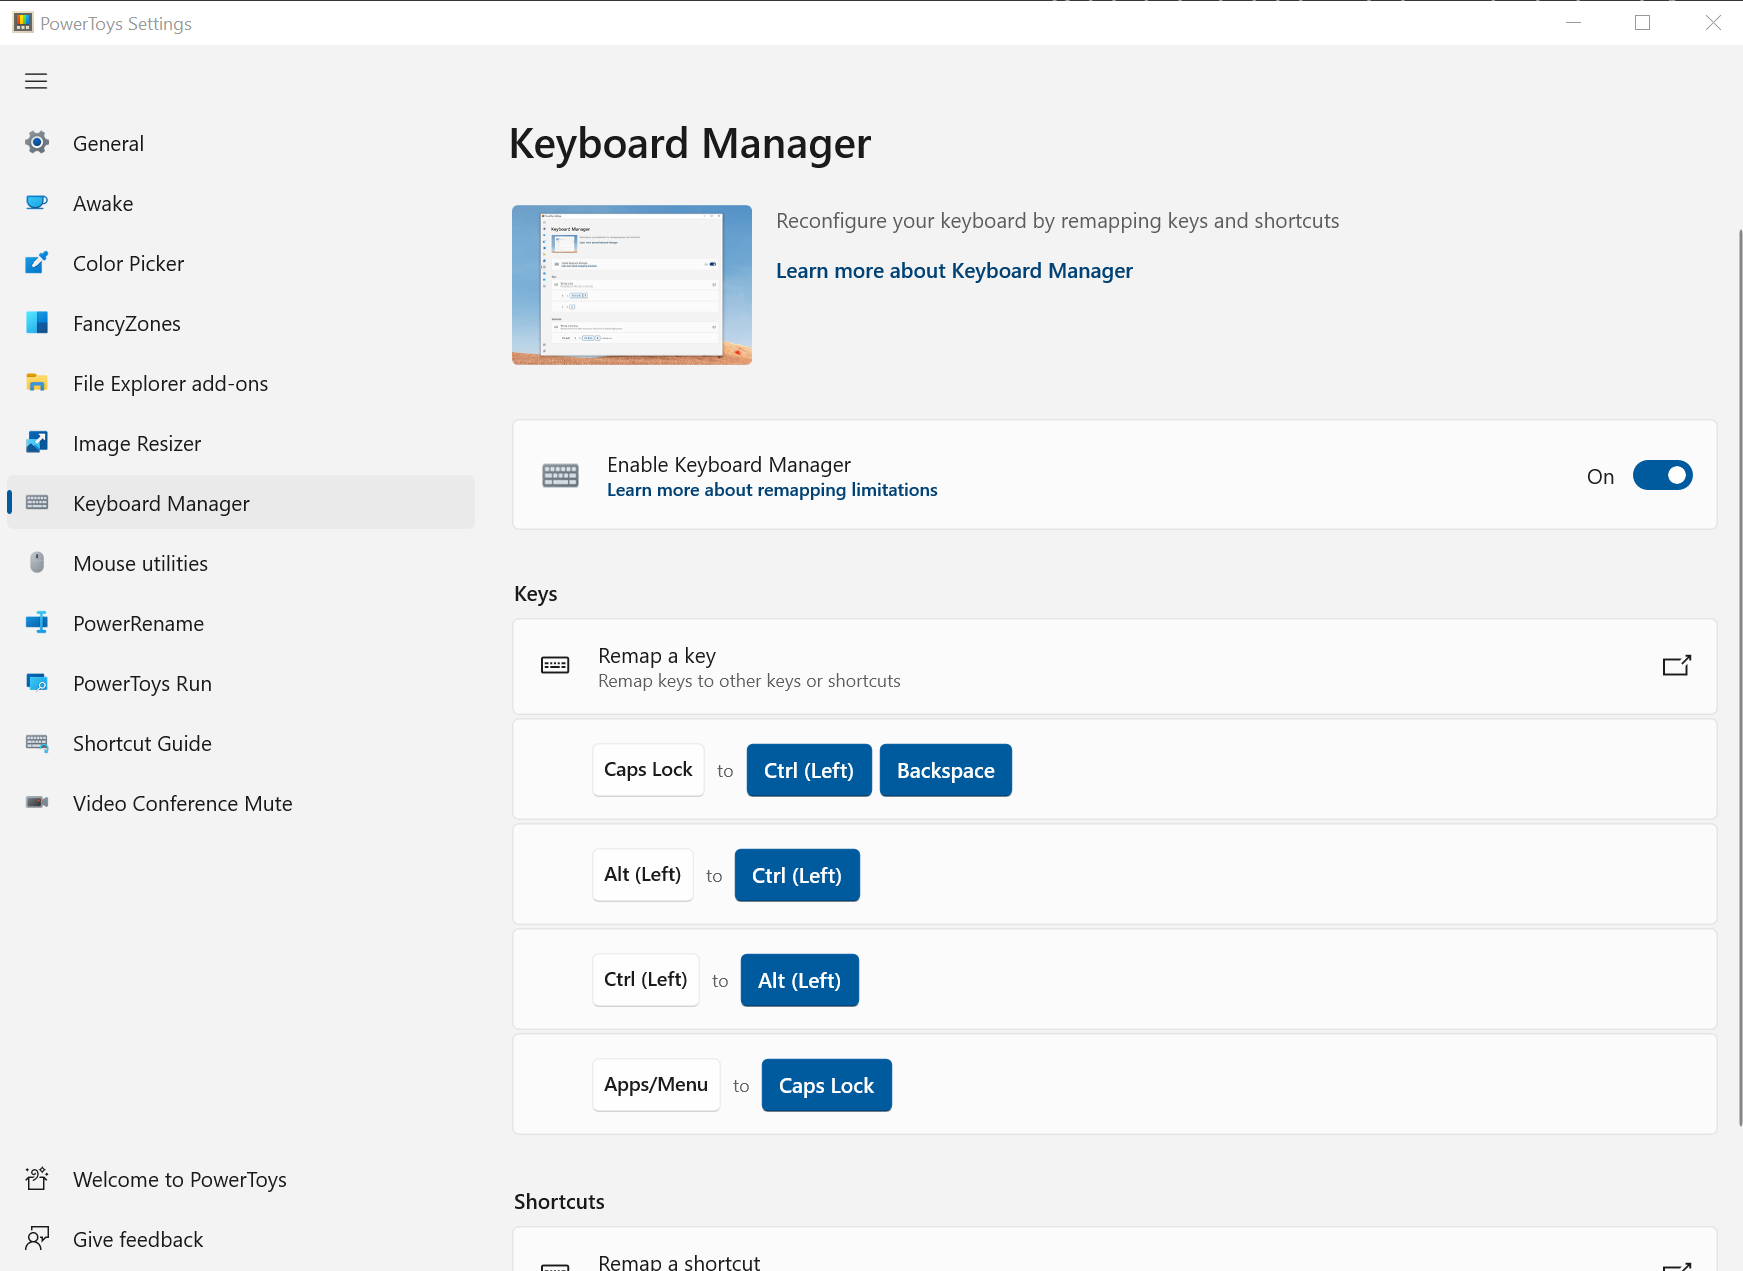Image resolution: width=1743 pixels, height=1271 pixels.
Task: Click the Keys section heading
Action: pyautogui.click(x=536, y=594)
